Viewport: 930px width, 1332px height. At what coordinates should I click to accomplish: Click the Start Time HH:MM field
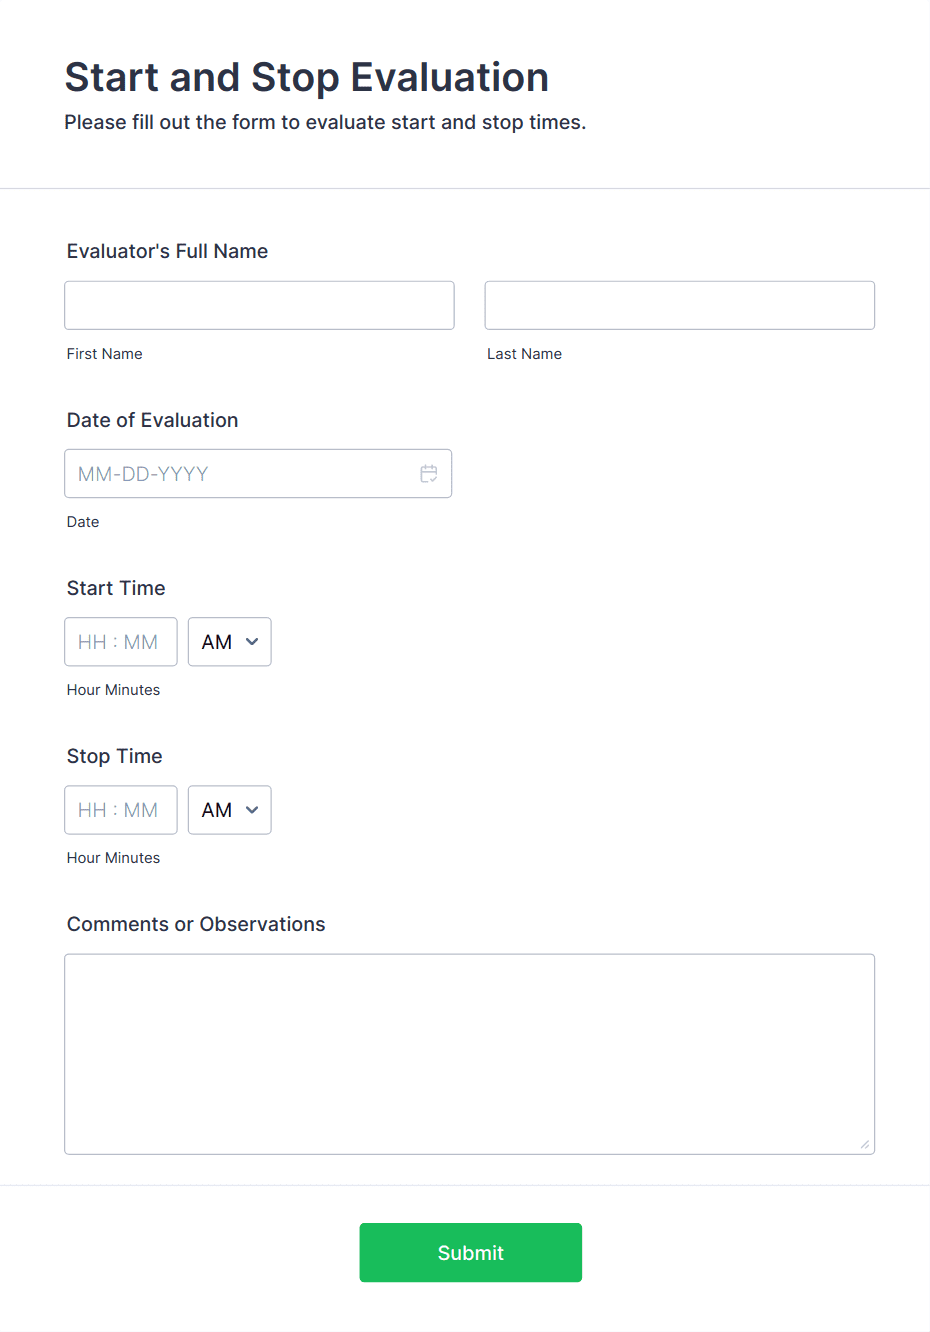(x=120, y=642)
